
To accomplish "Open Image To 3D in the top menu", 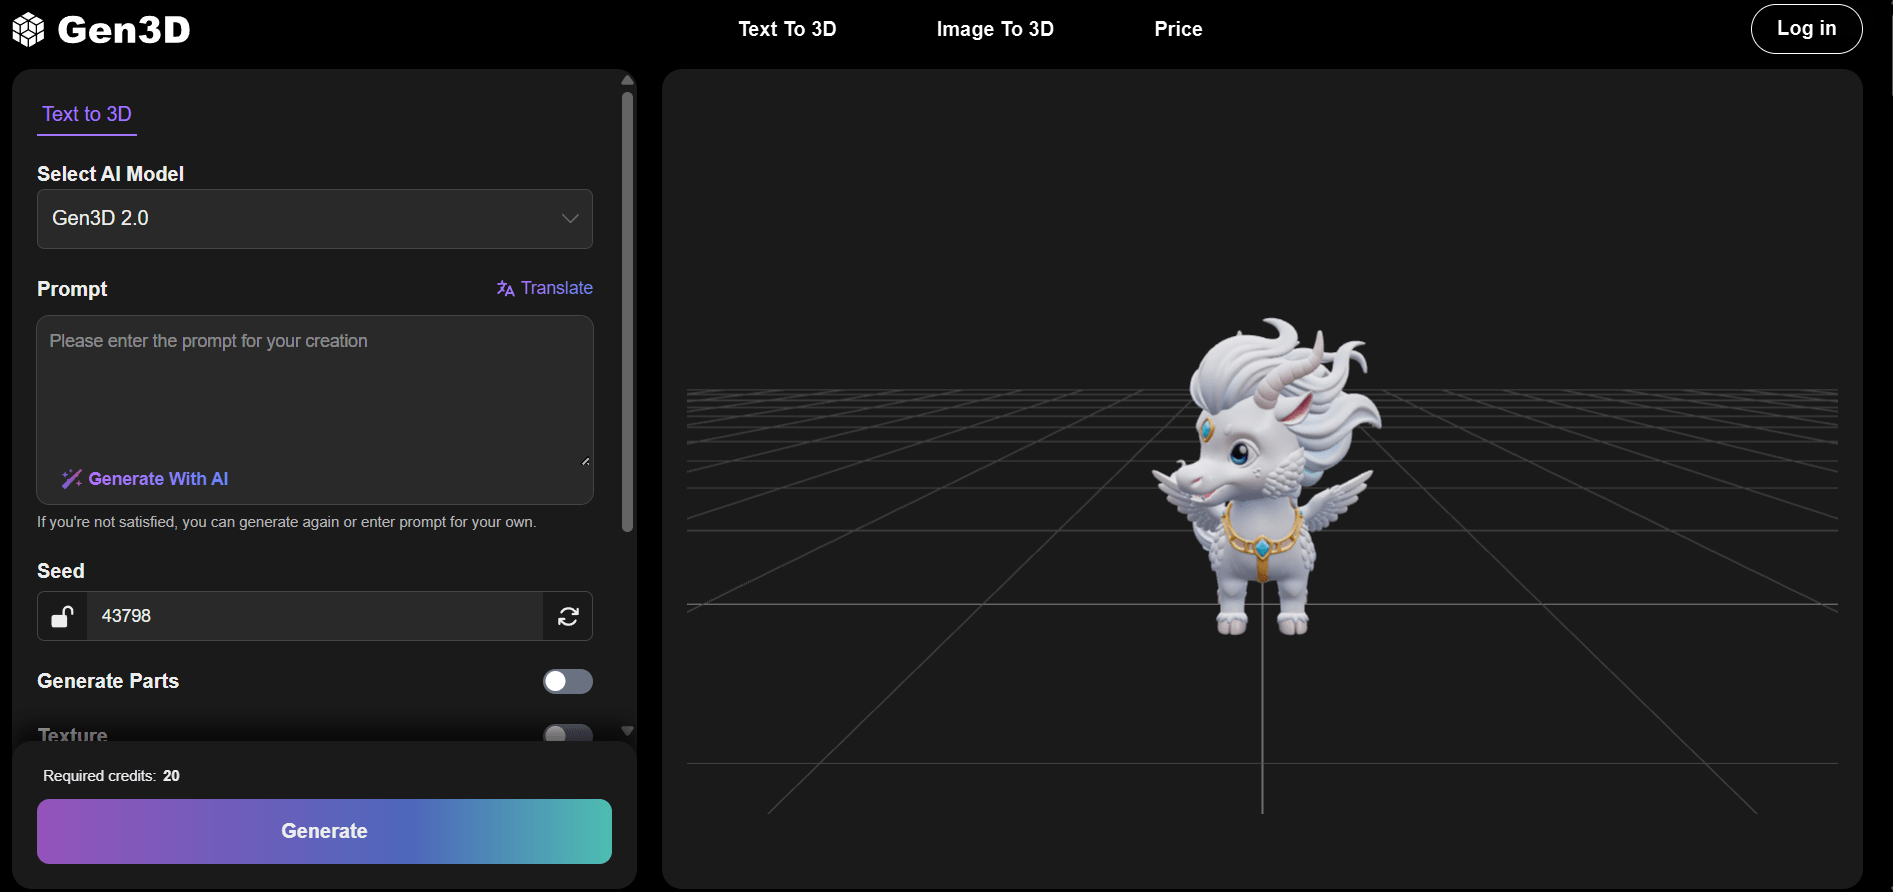I will click(994, 29).
